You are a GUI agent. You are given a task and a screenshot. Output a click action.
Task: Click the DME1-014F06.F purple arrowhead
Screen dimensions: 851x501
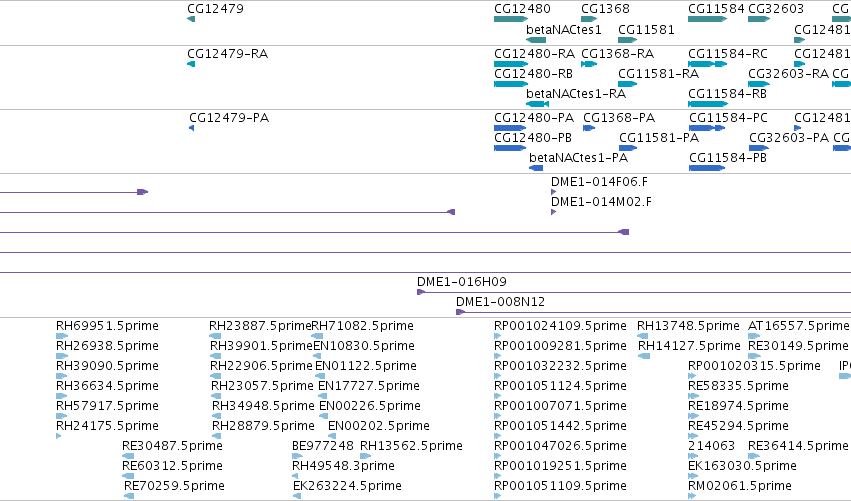tap(554, 192)
